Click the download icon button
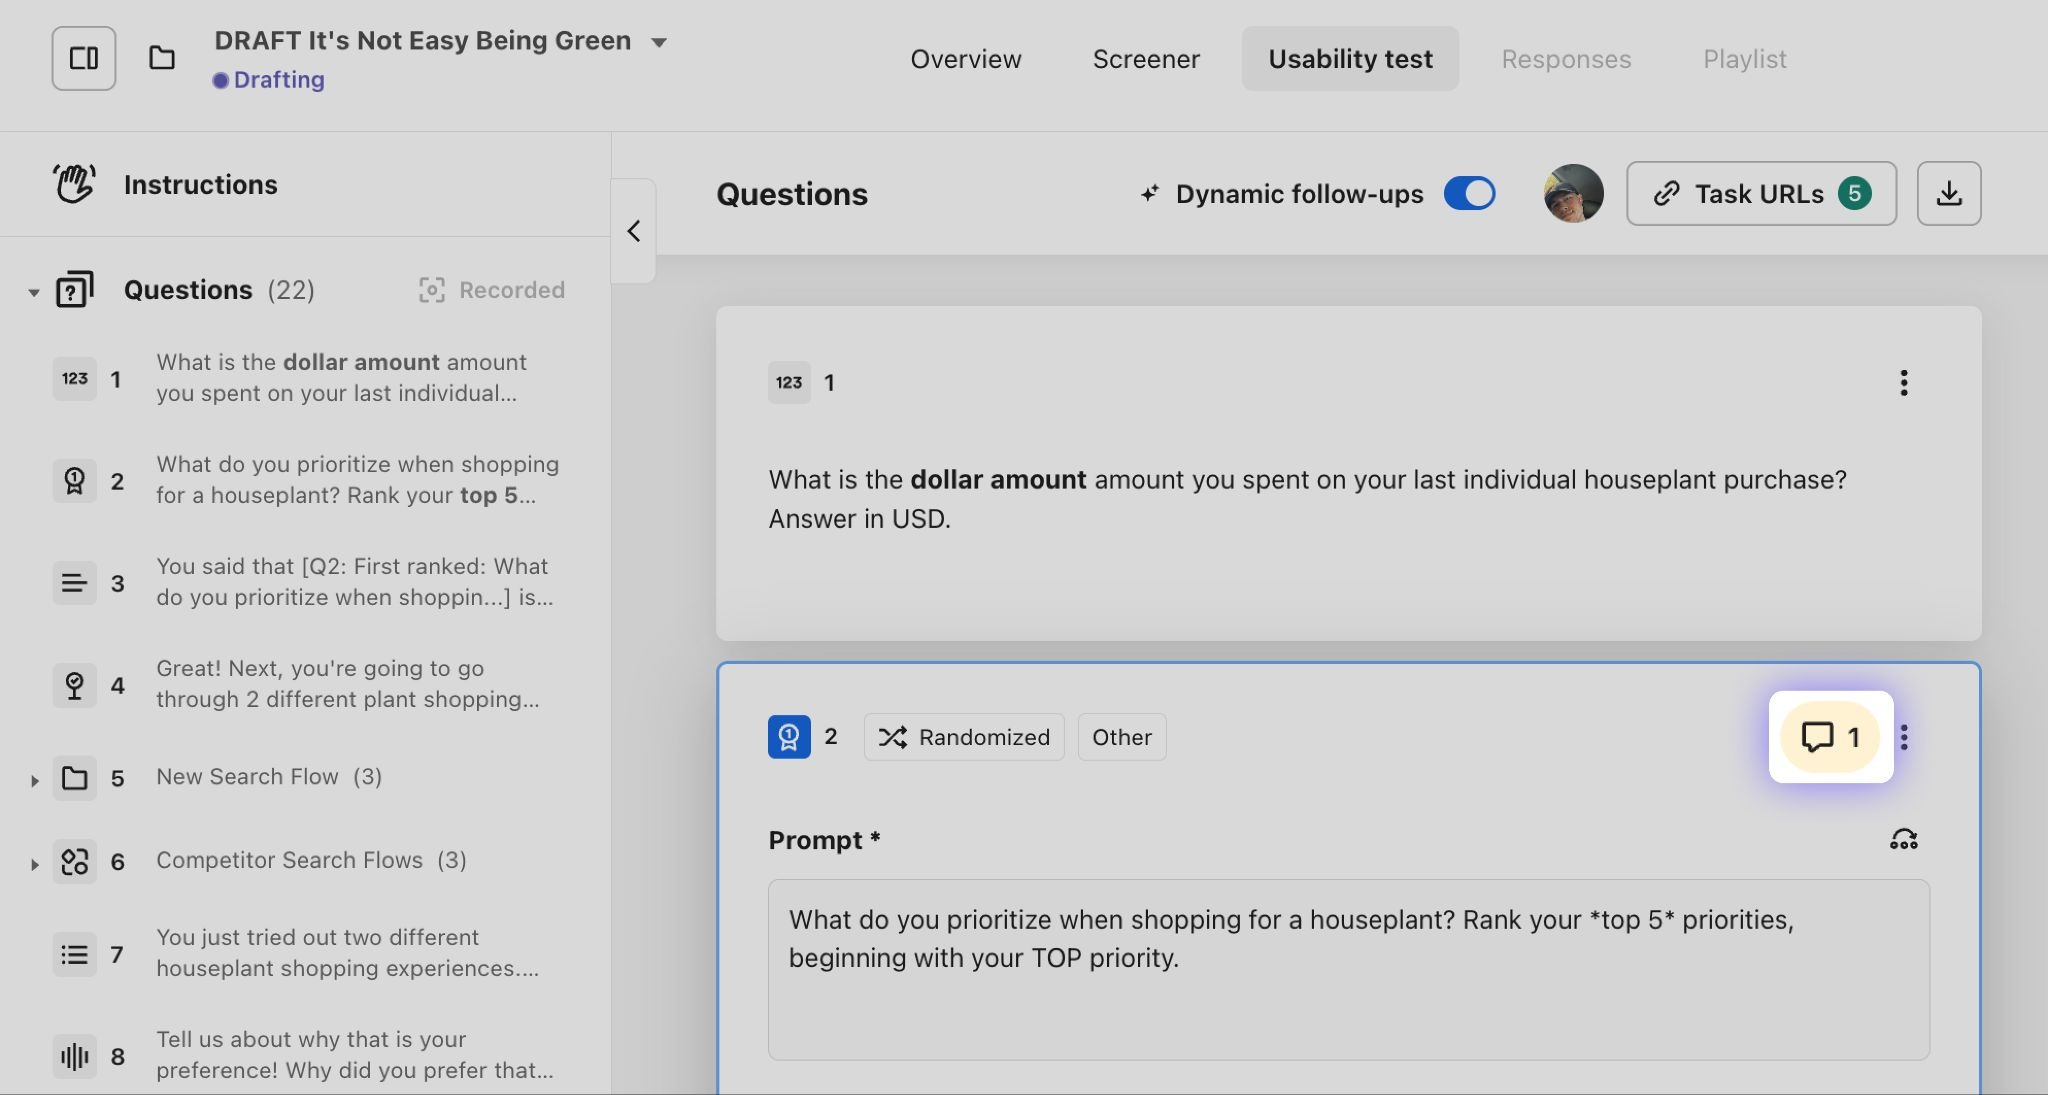 pos(1948,194)
